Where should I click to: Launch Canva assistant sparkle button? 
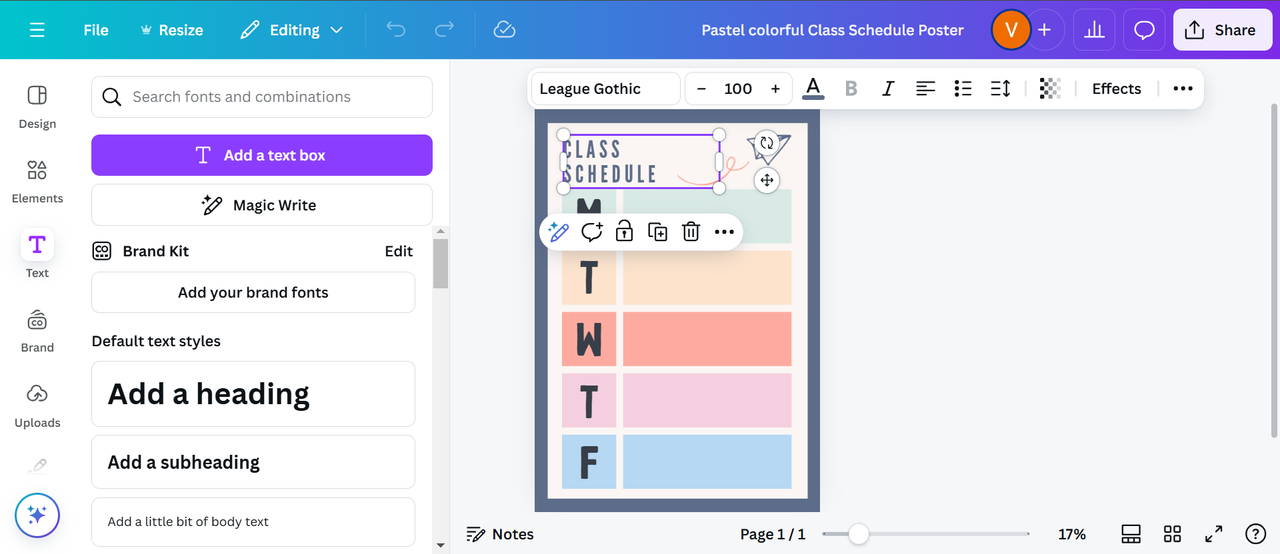coord(37,516)
